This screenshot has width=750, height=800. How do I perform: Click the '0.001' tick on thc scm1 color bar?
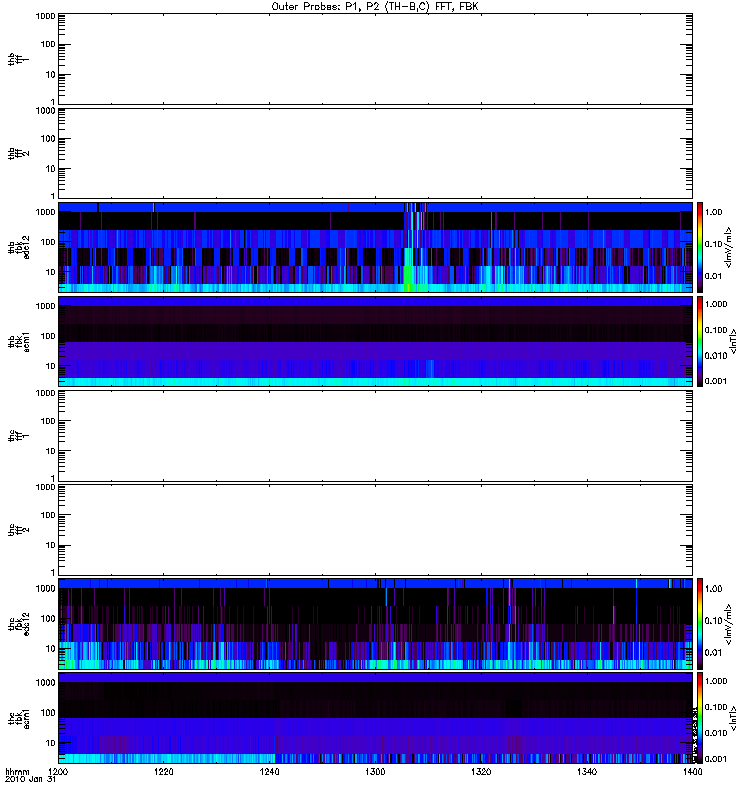click(716, 759)
